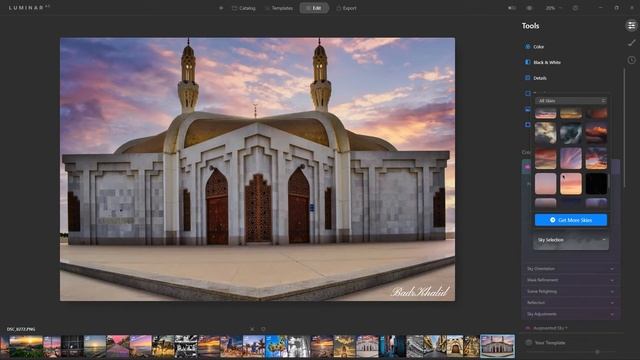Viewport: 640px width, 360px height.
Task: Choose the highlighted orange-pink sunset sky
Action: point(571,184)
